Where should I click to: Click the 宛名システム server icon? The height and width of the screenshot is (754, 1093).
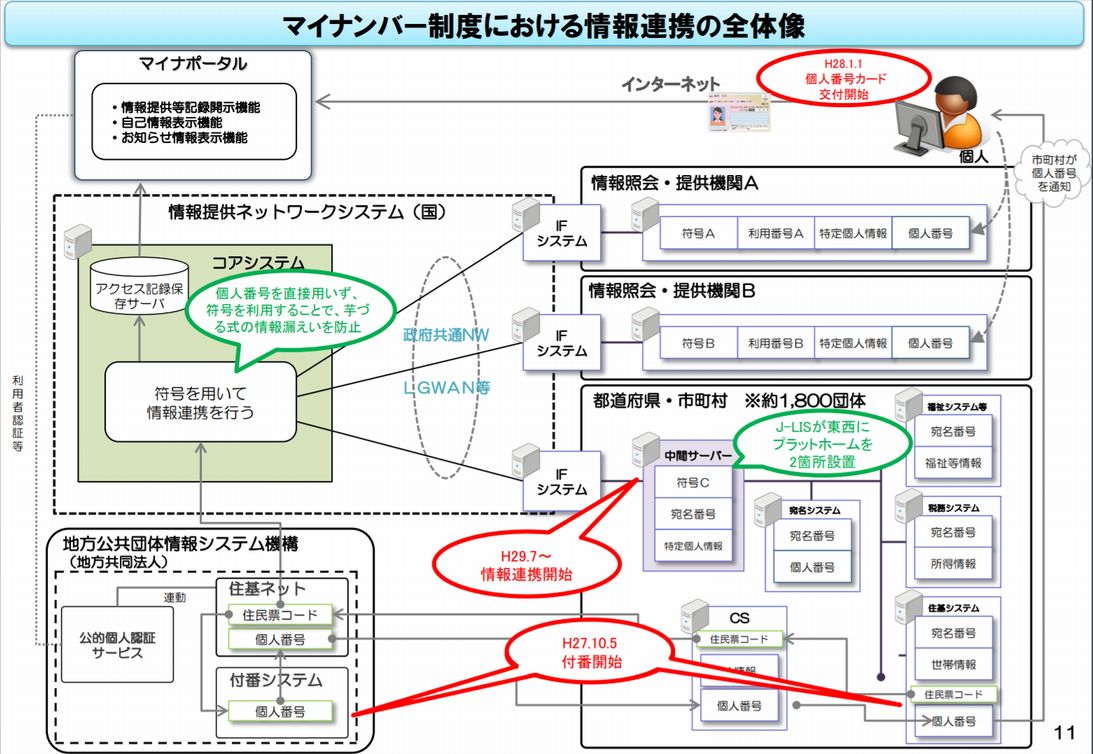tap(768, 510)
